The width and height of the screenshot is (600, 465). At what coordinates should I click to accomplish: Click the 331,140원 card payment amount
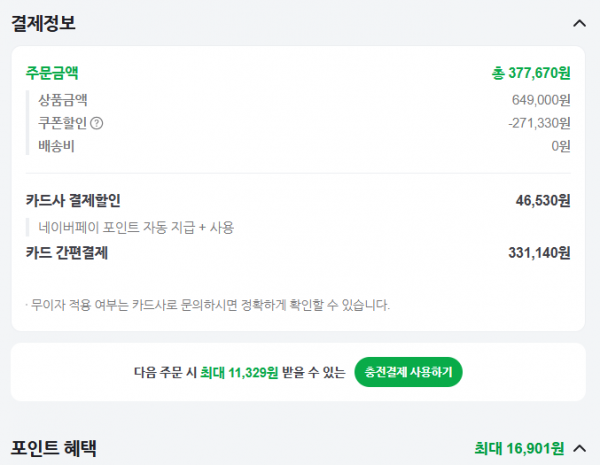click(x=539, y=253)
